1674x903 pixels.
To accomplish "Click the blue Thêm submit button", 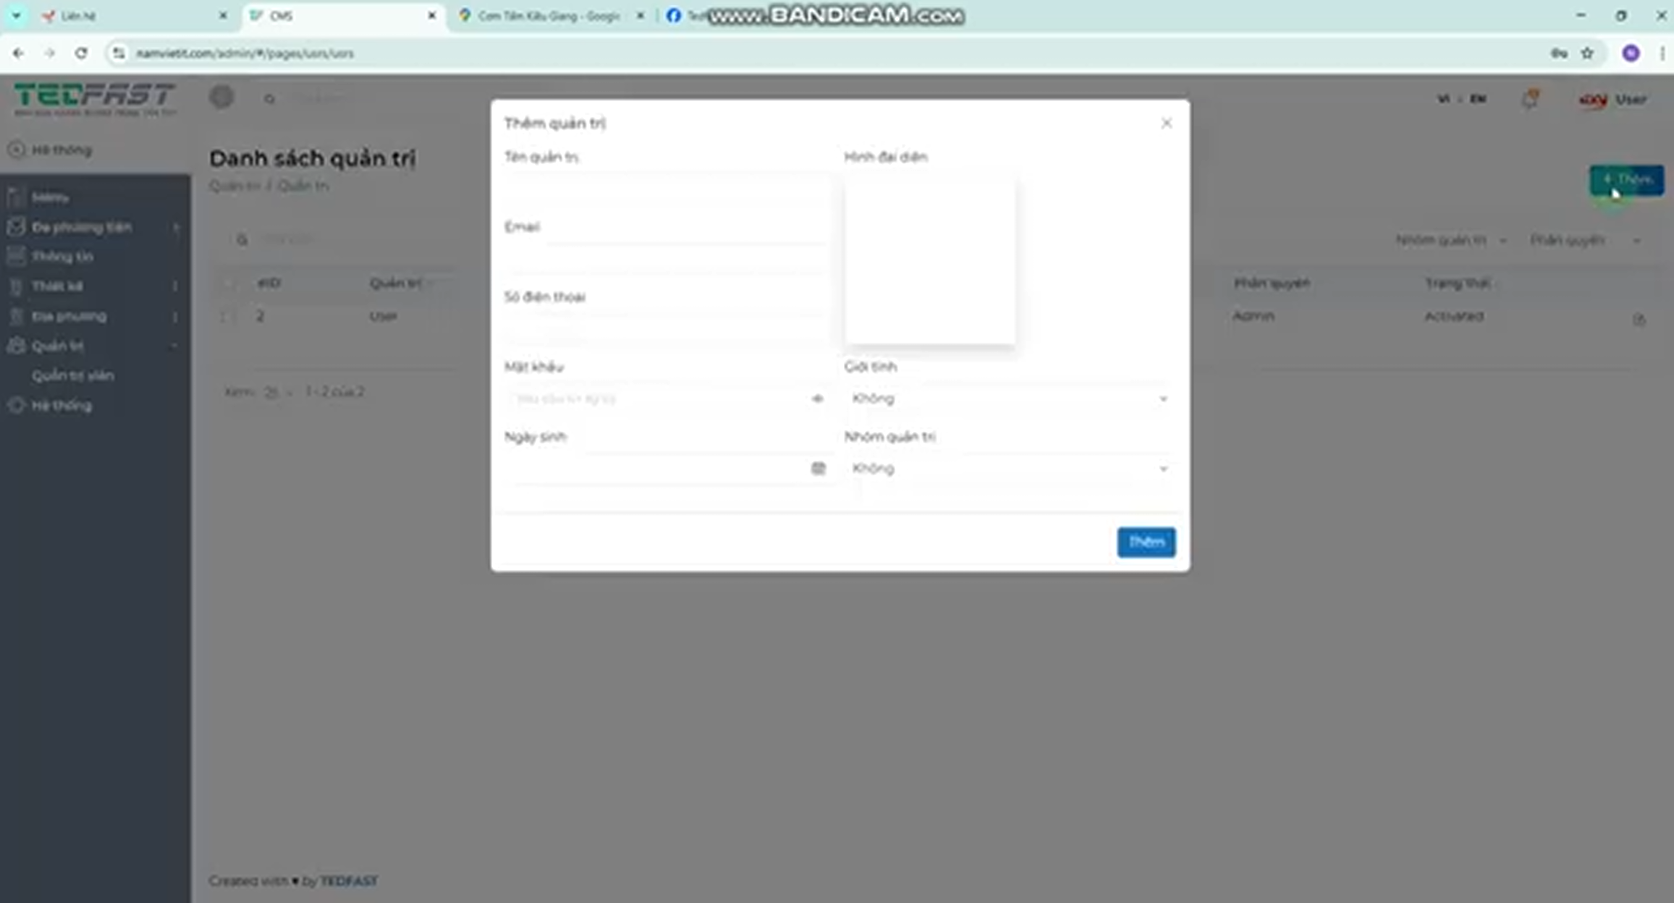I will click(1146, 542).
